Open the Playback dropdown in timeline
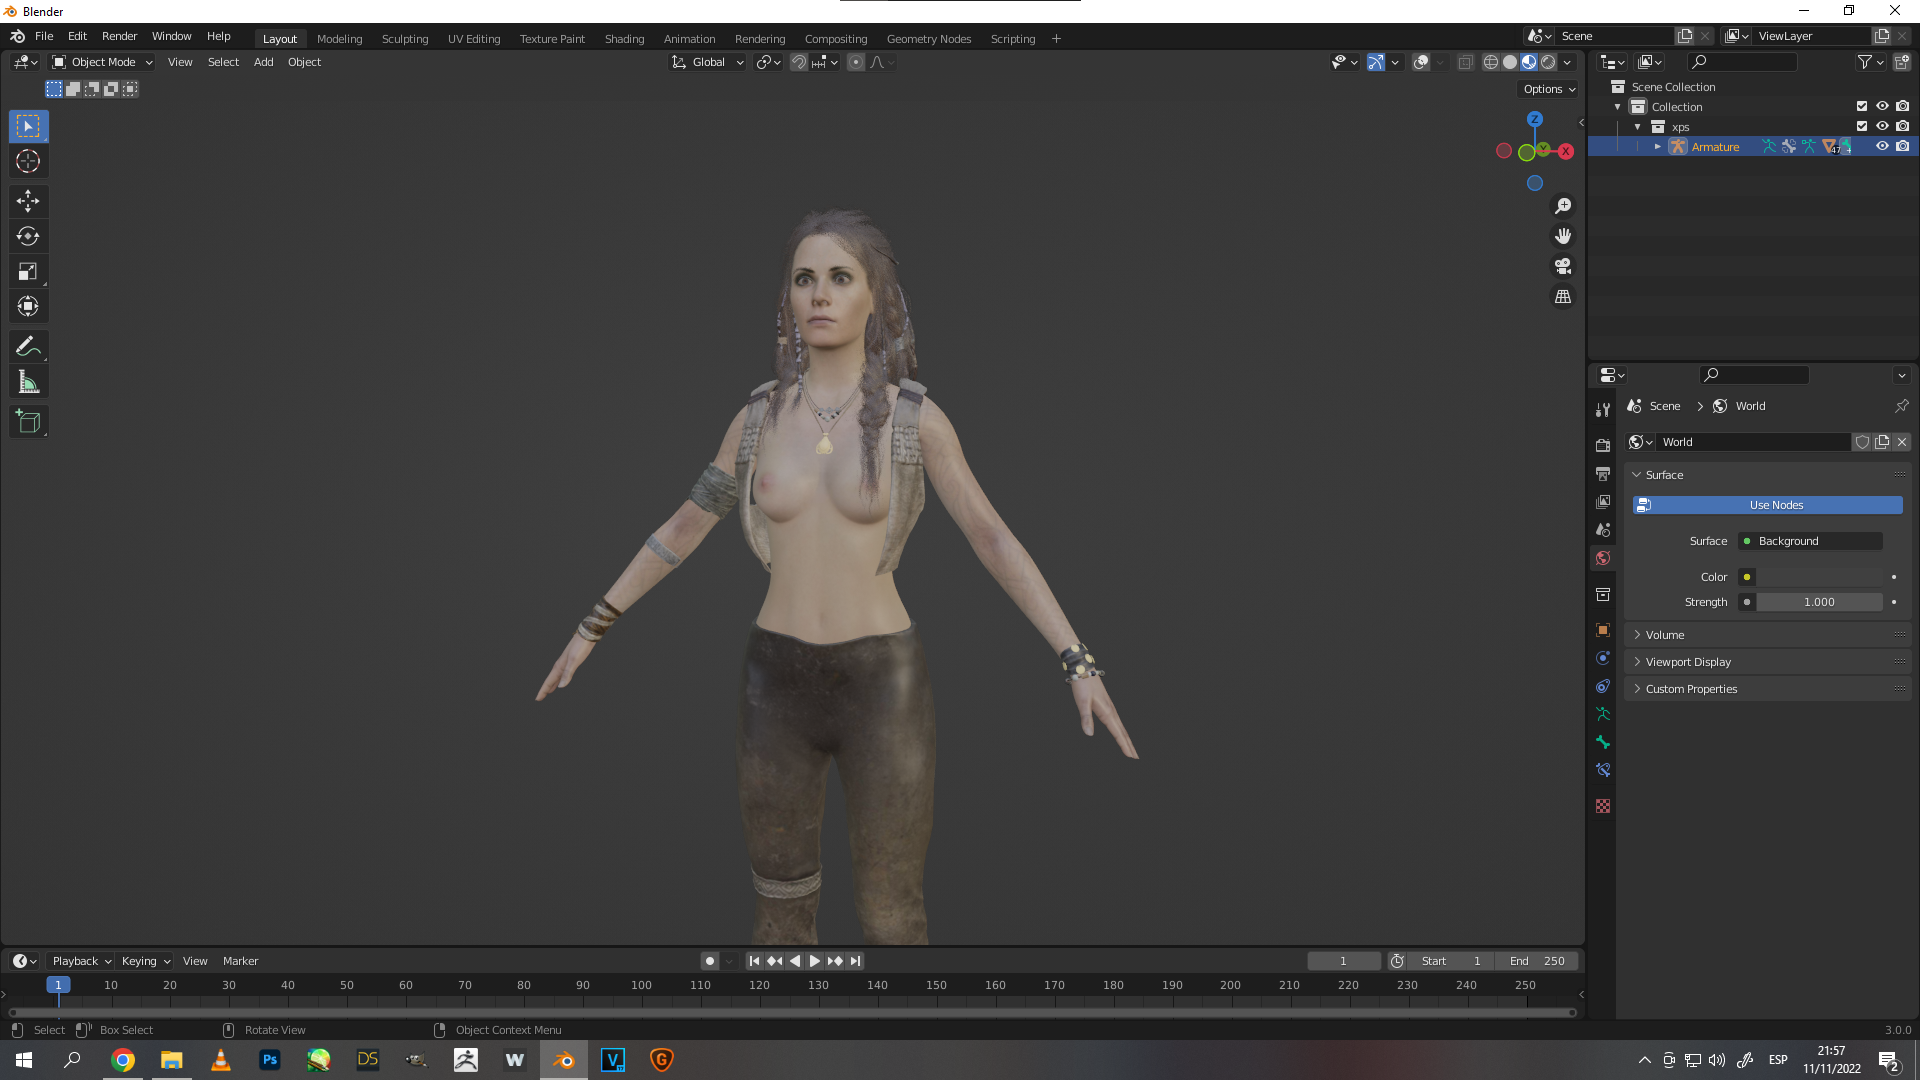 point(82,961)
